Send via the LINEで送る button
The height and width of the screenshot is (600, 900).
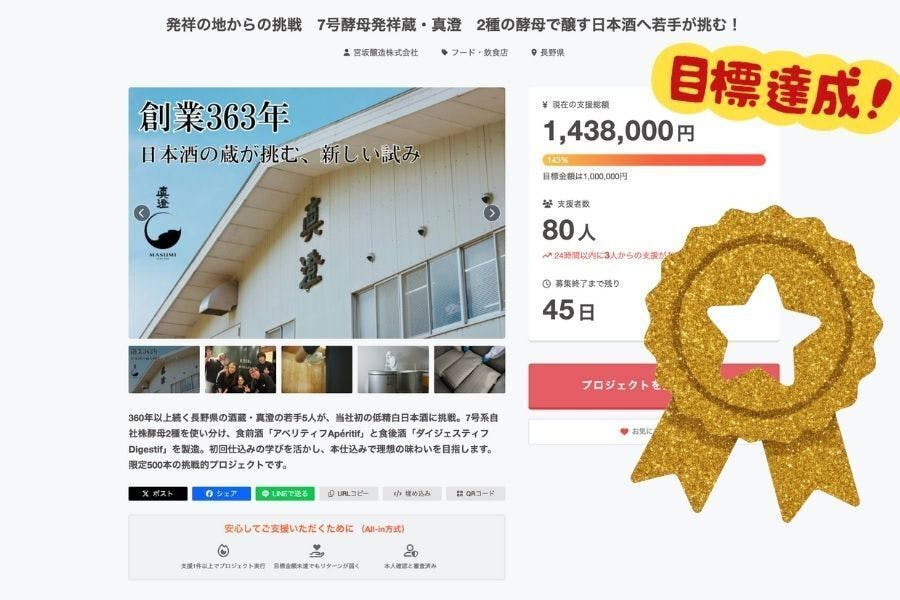click(x=285, y=494)
